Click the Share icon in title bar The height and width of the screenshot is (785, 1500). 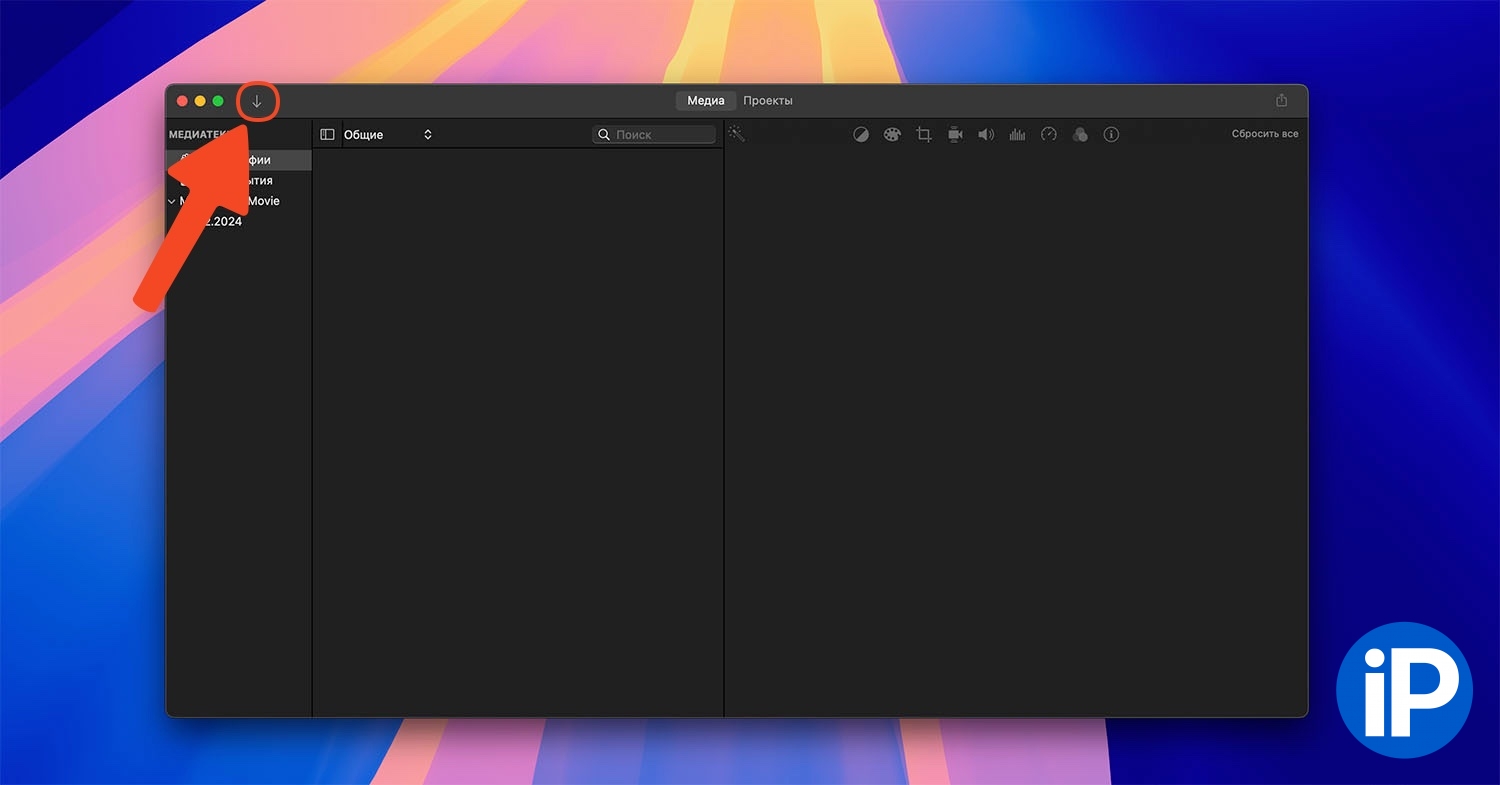1281,101
